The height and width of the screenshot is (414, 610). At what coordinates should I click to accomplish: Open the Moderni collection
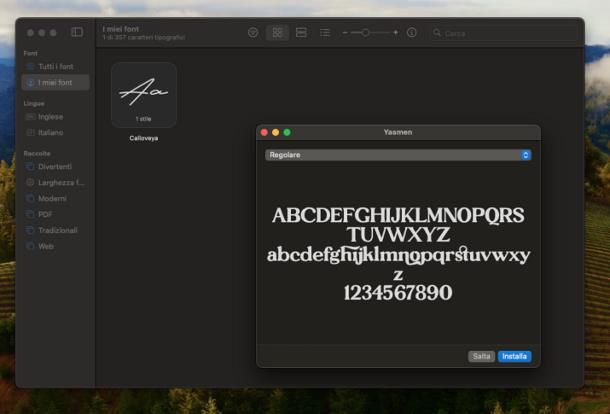click(56, 199)
